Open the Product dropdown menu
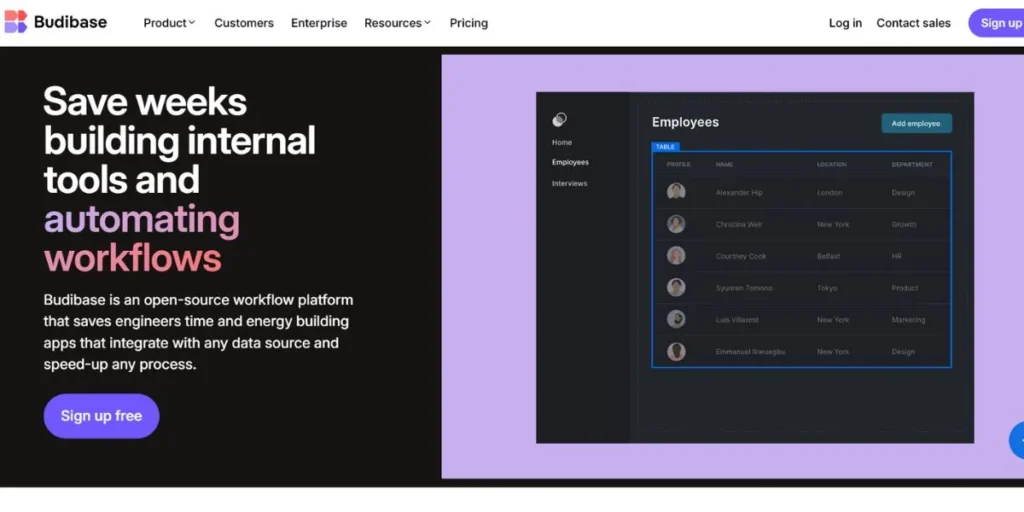This screenshot has width=1024, height=512. coord(169,23)
